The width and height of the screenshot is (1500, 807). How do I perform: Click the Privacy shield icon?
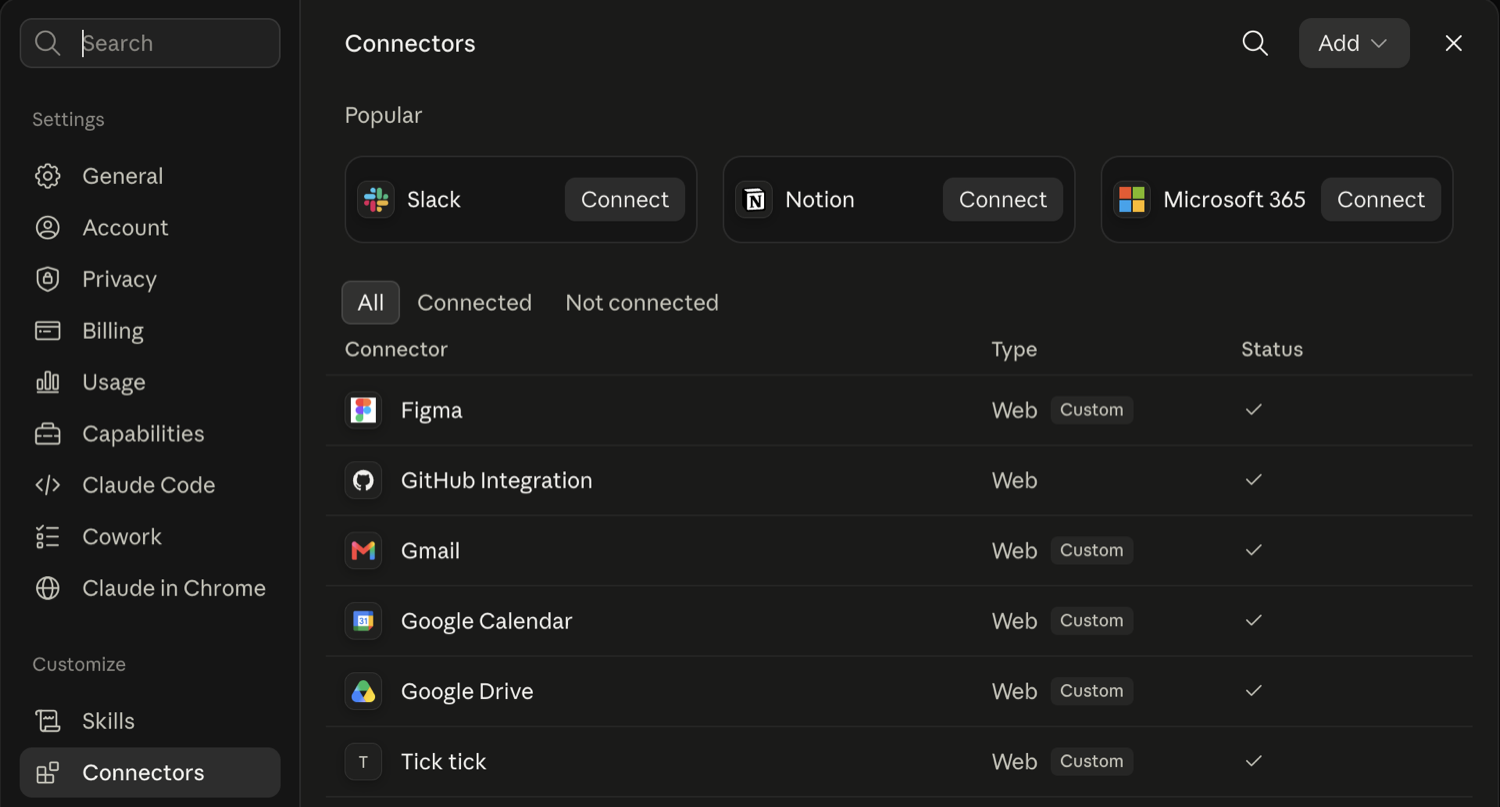pos(48,279)
